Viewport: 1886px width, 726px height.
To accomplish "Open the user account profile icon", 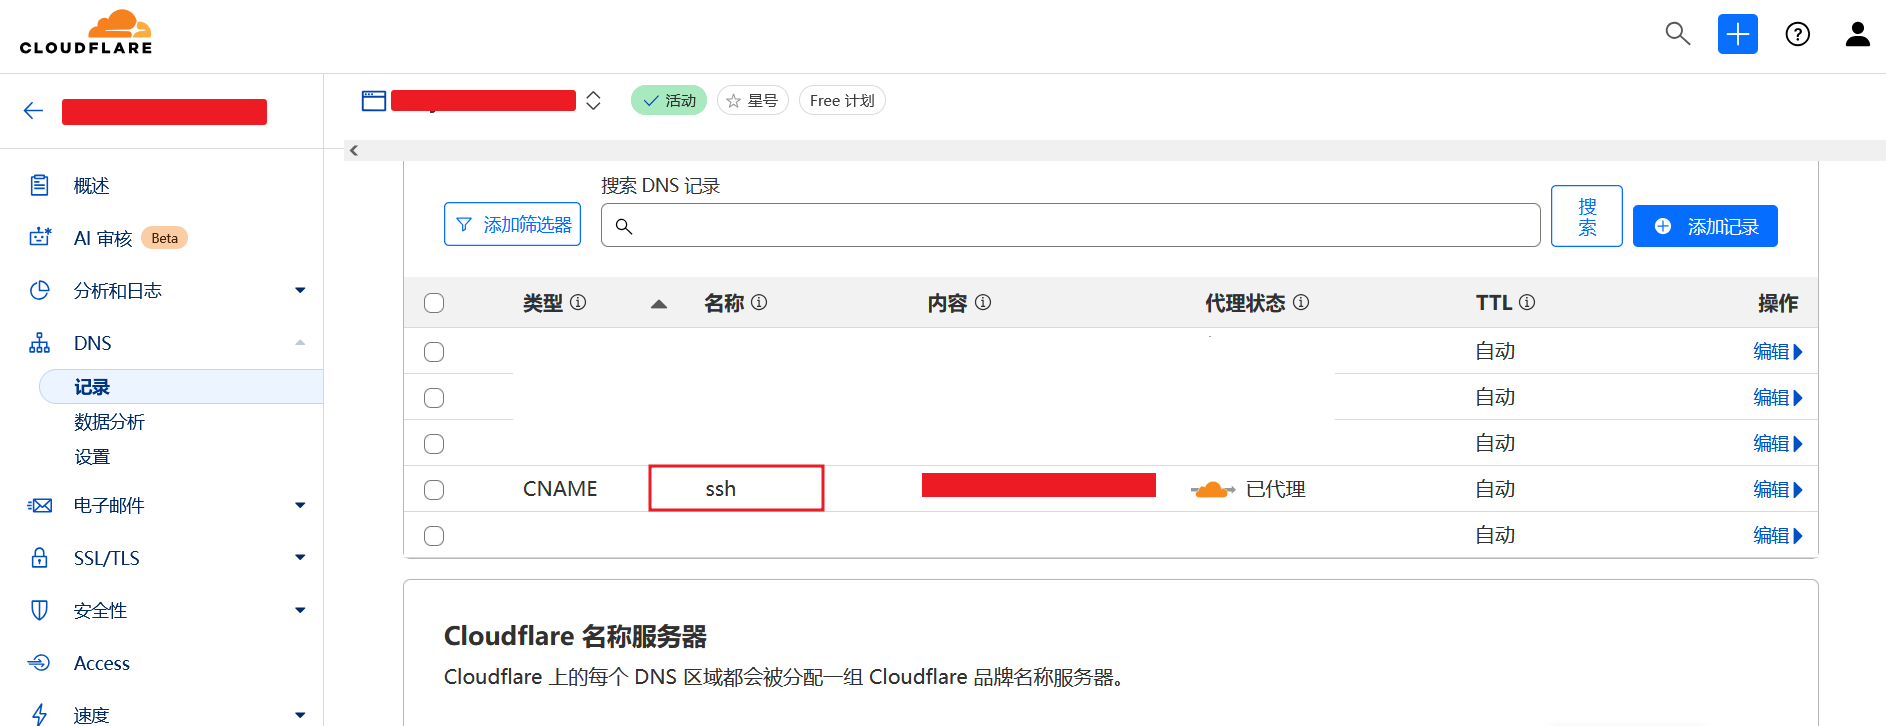I will click(x=1858, y=34).
